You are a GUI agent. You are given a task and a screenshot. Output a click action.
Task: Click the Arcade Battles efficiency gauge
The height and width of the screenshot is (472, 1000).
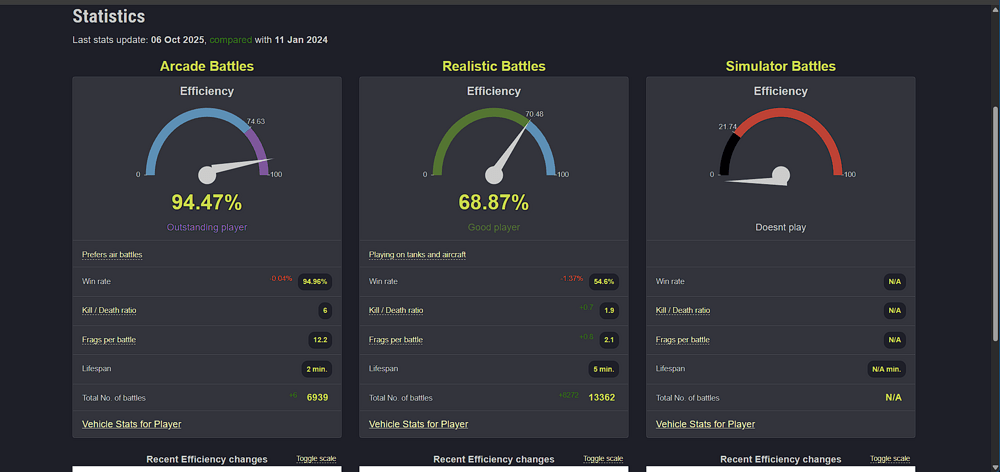click(x=207, y=145)
